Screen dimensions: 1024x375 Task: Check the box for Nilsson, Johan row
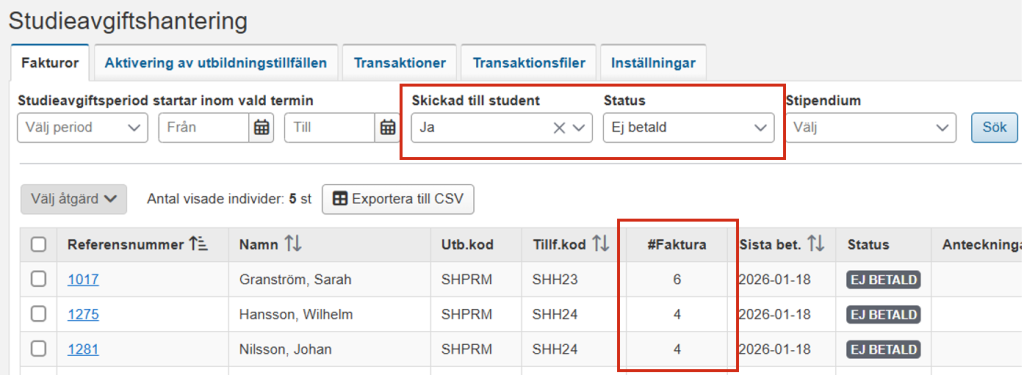pos(39,349)
